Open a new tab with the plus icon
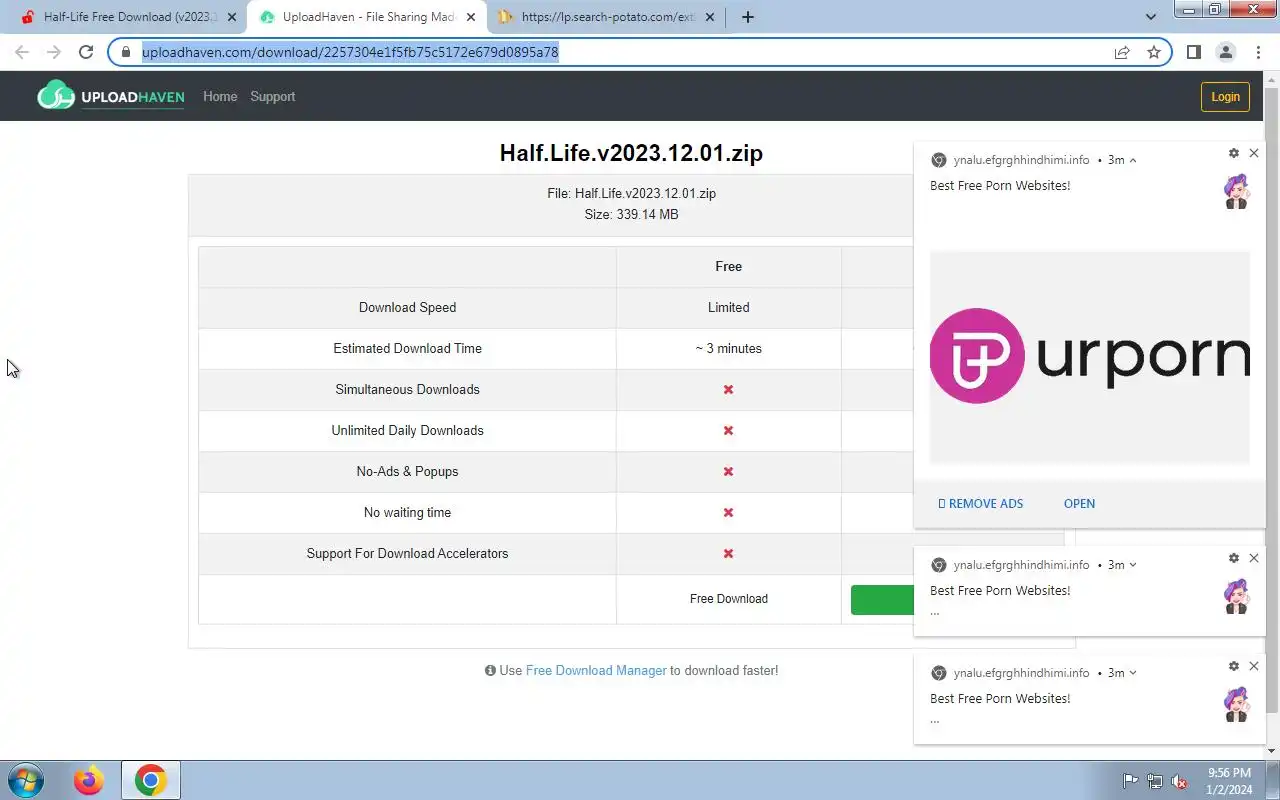Viewport: 1280px width, 800px height. [747, 17]
